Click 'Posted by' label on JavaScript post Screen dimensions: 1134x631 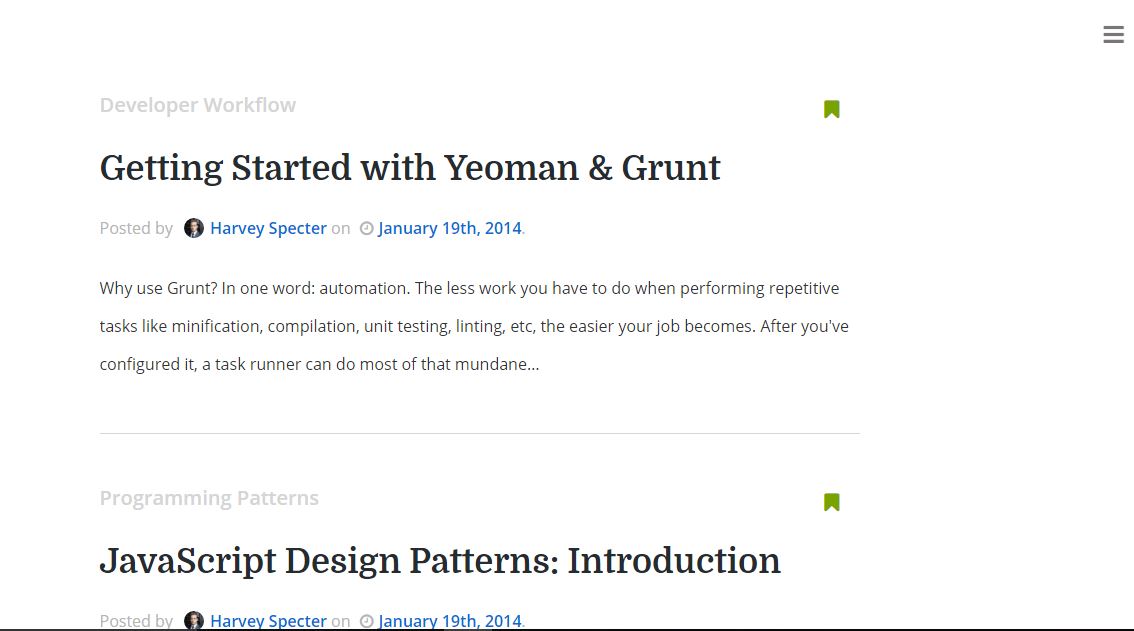pyautogui.click(x=136, y=621)
